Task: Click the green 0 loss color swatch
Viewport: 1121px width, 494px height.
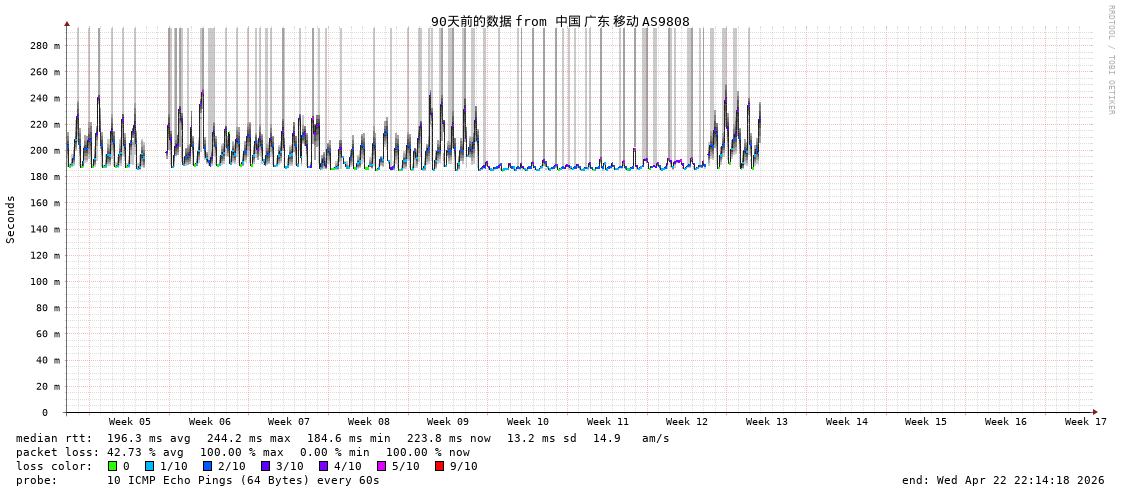Action: [x=113, y=466]
